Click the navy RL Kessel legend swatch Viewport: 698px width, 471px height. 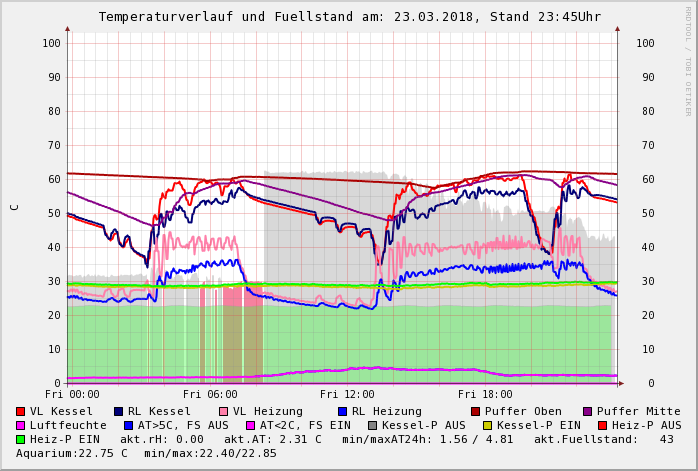(119, 411)
